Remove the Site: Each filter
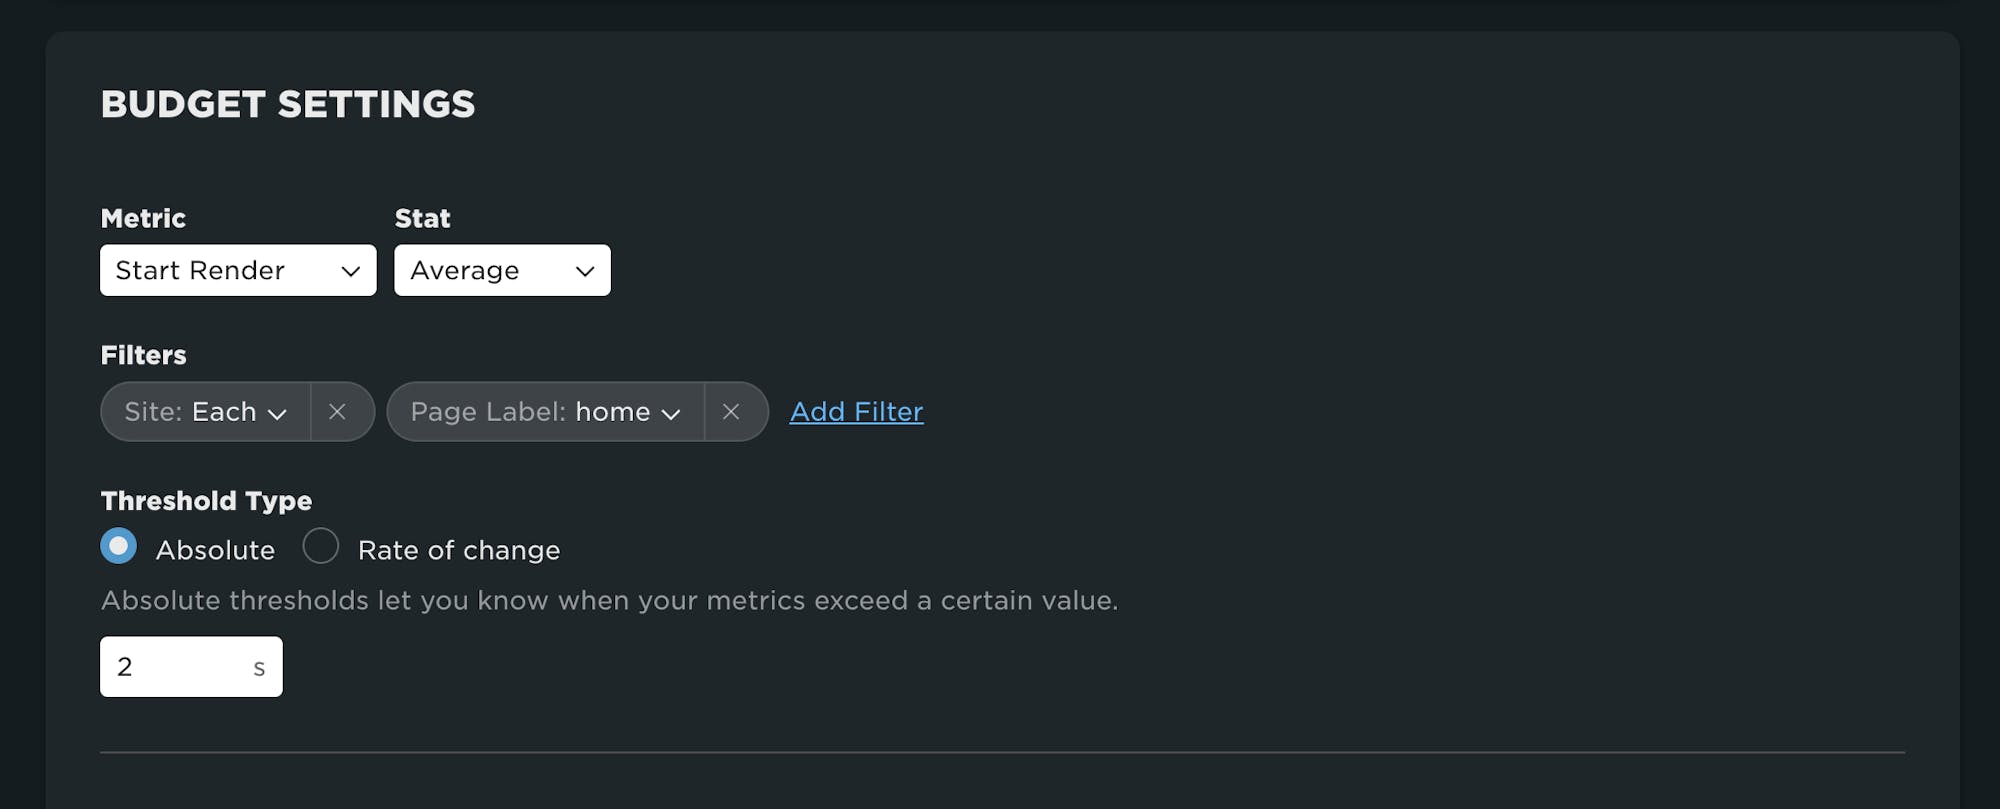The width and height of the screenshot is (2000, 809). point(337,412)
